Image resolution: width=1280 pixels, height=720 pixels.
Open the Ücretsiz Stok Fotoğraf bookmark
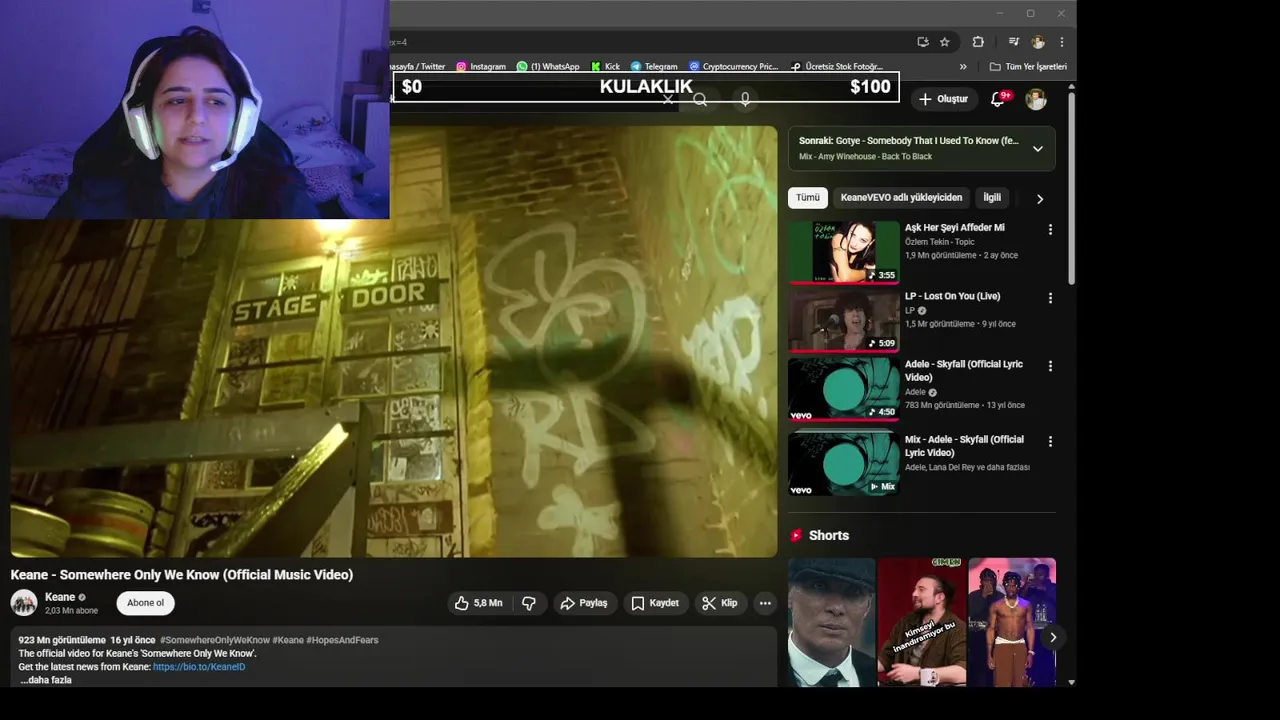tap(837, 67)
